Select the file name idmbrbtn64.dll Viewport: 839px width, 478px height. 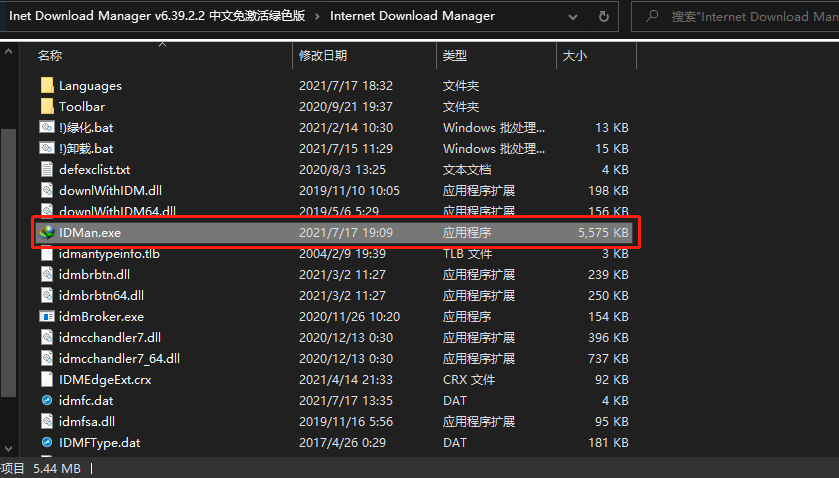click(x=101, y=295)
